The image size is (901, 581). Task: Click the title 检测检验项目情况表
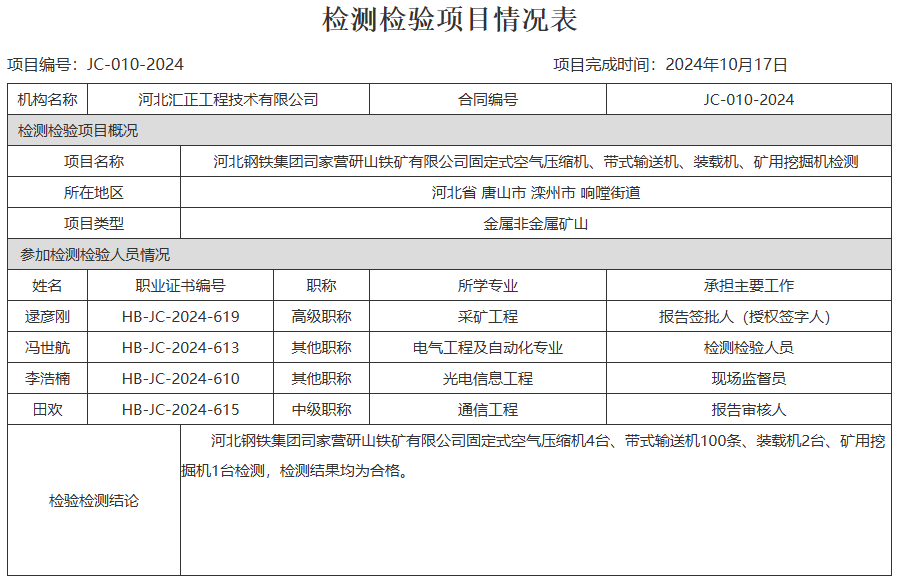pos(449,20)
